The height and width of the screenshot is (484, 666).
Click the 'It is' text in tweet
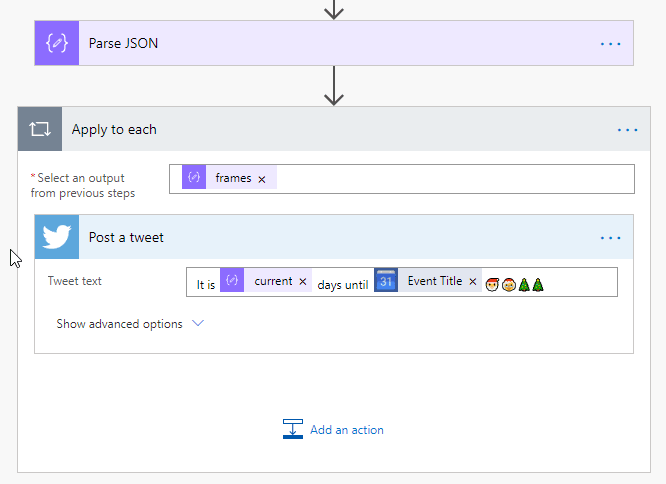[x=206, y=285]
